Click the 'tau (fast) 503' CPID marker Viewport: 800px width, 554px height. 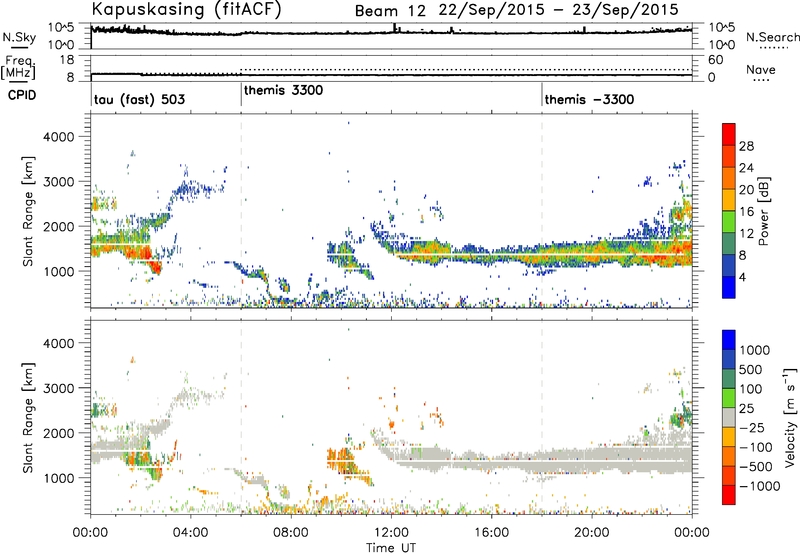139,99
